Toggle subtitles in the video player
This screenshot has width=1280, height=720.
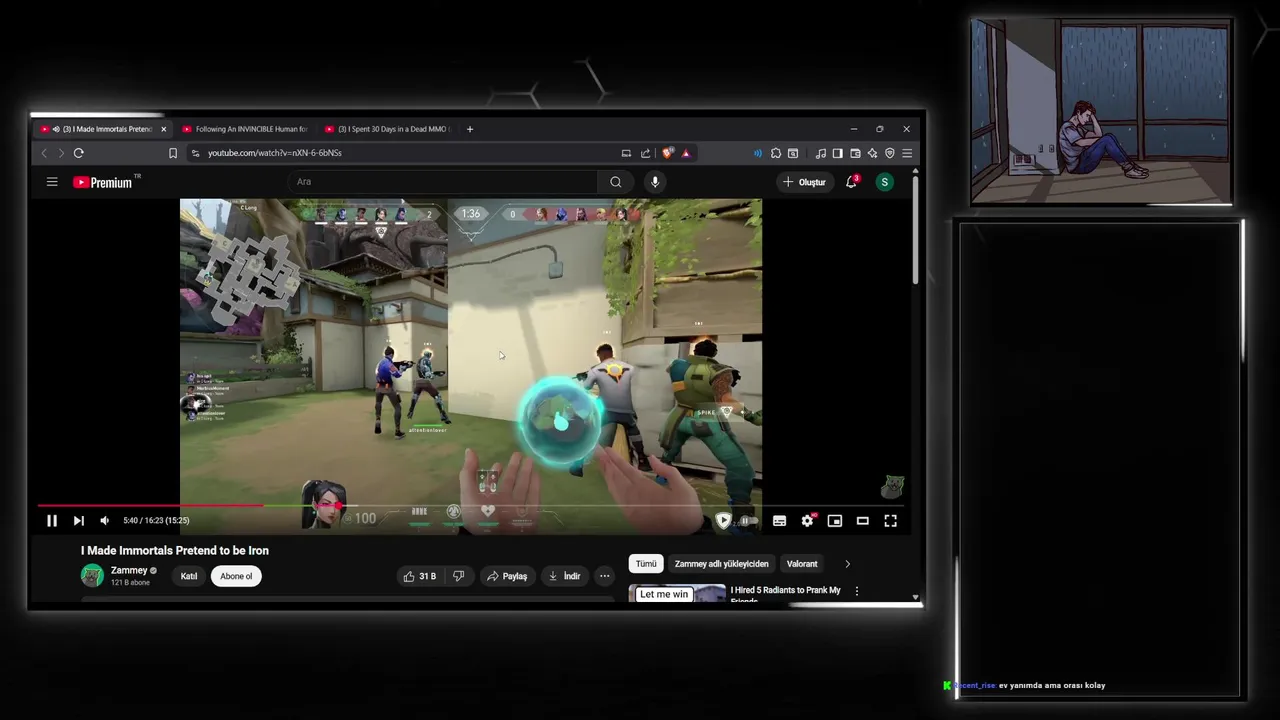coord(779,520)
